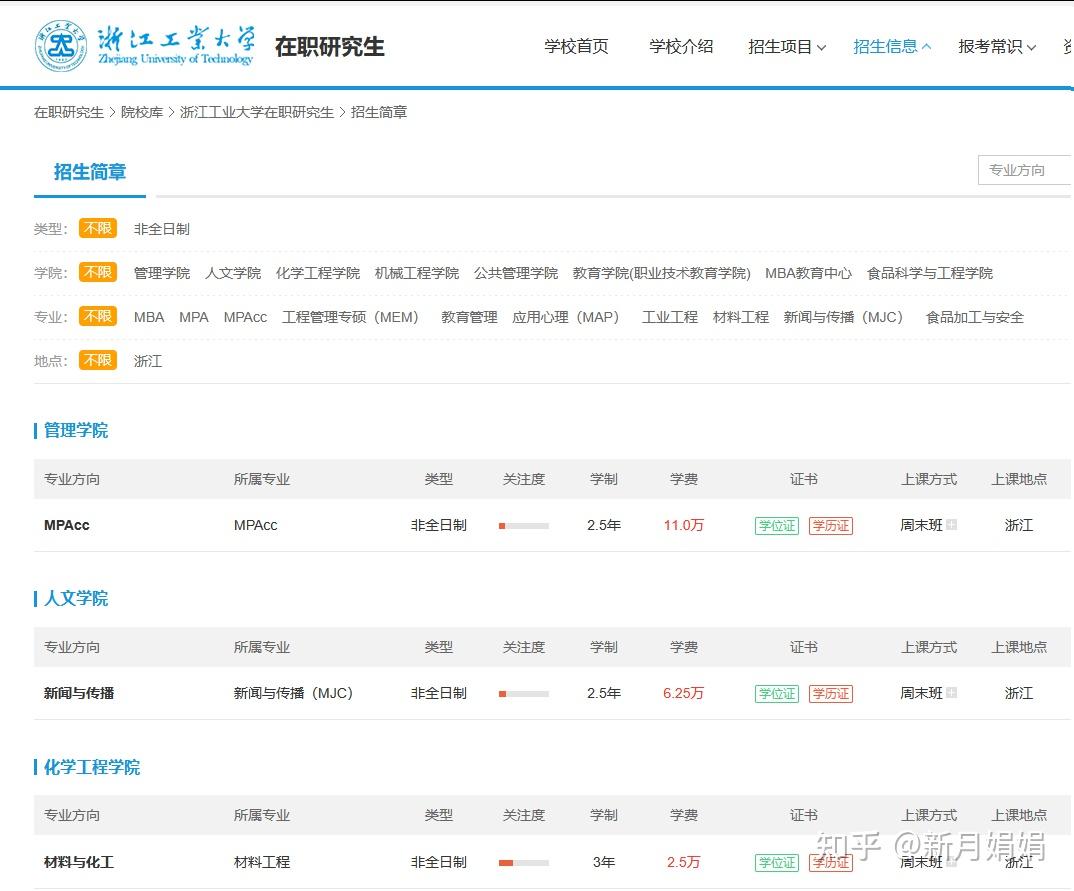Image resolution: width=1074 pixels, height=891 pixels.
Task: Select 不限 in the 地点 filter
Action: pos(98,360)
